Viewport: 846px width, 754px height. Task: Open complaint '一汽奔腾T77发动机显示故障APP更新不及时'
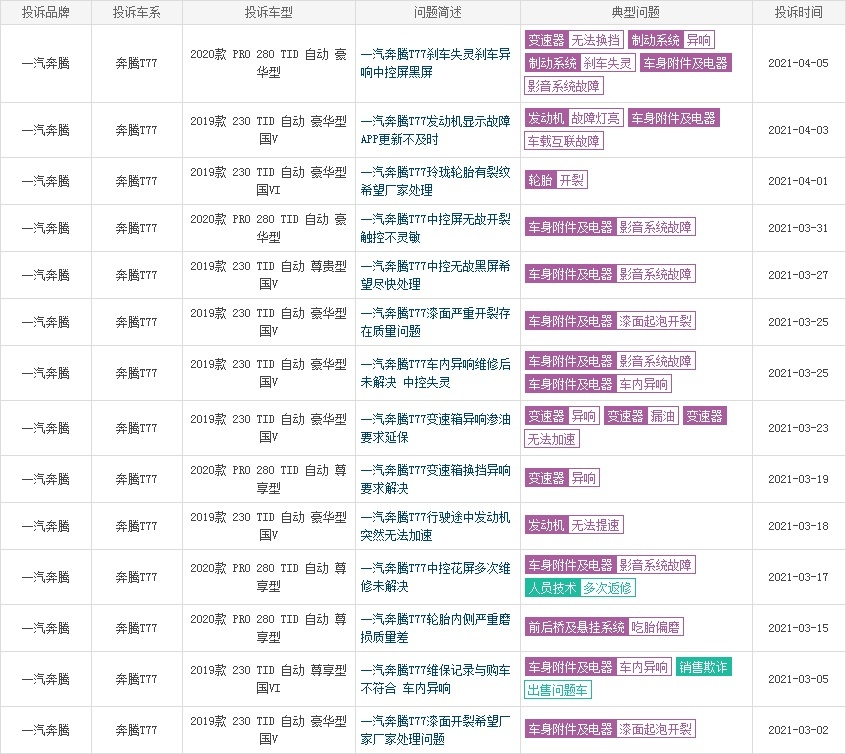[x=435, y=130]
